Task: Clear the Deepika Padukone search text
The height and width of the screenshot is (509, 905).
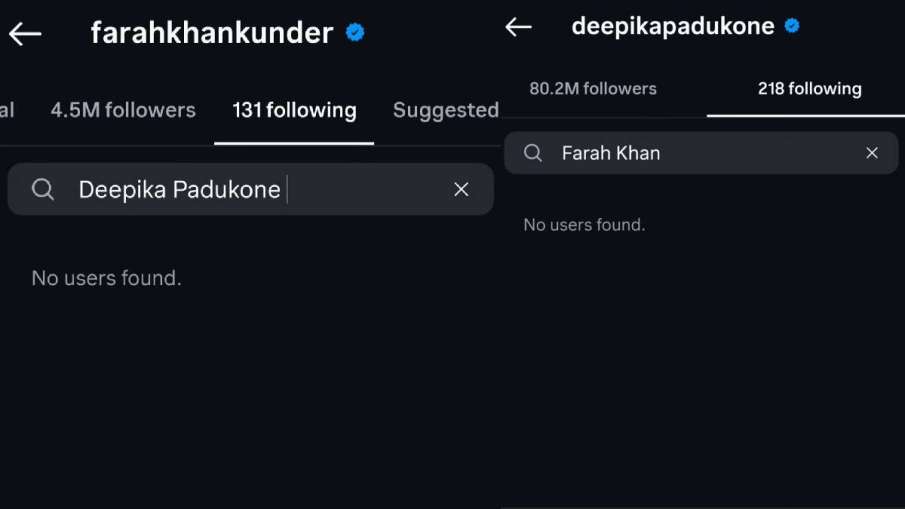Action: (x=461, y=189)
